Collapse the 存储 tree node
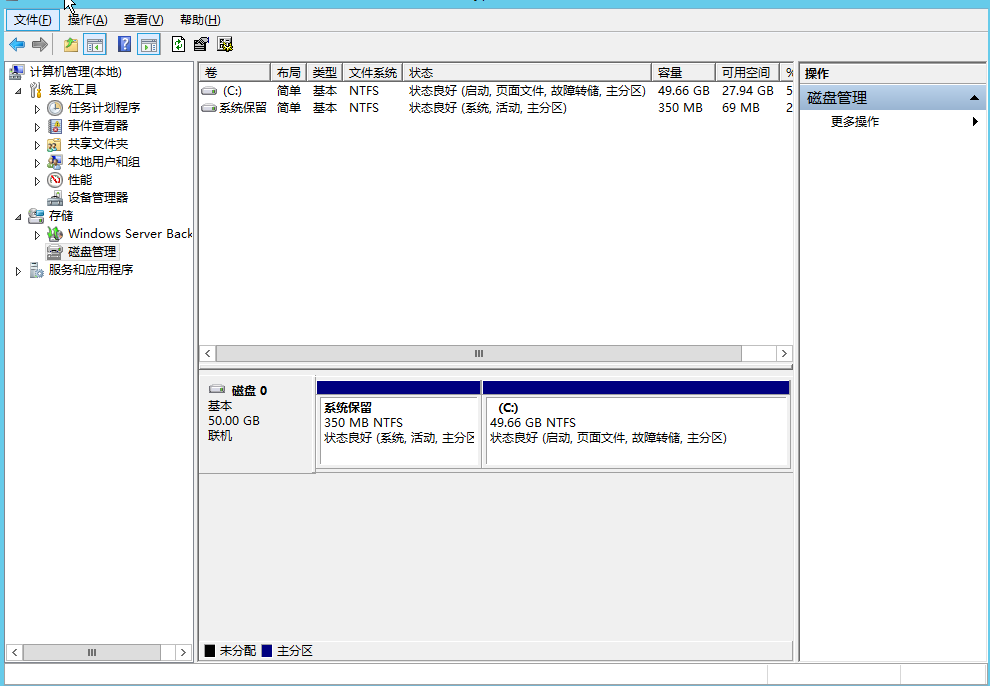 coord(18,216)
